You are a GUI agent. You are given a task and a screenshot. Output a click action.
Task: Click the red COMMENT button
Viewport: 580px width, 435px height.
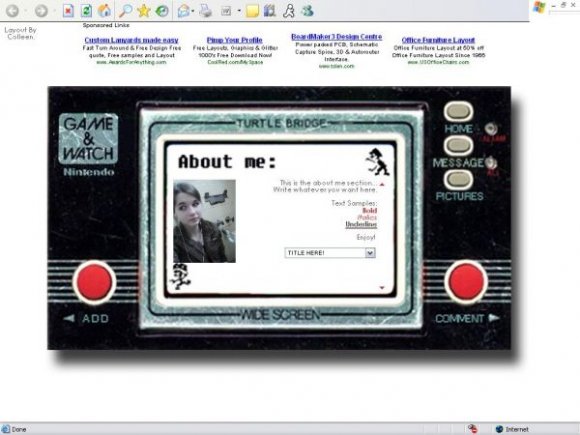pyautogui.click(x=466, y=282)
